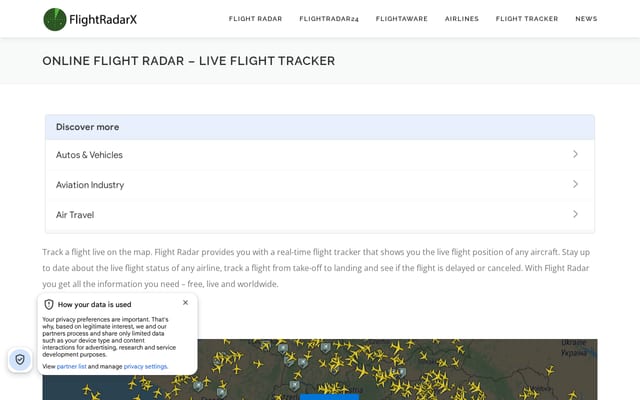Click the round privacy shield badge button
Screen dimensions: 640x400
(x=20, y=360)
